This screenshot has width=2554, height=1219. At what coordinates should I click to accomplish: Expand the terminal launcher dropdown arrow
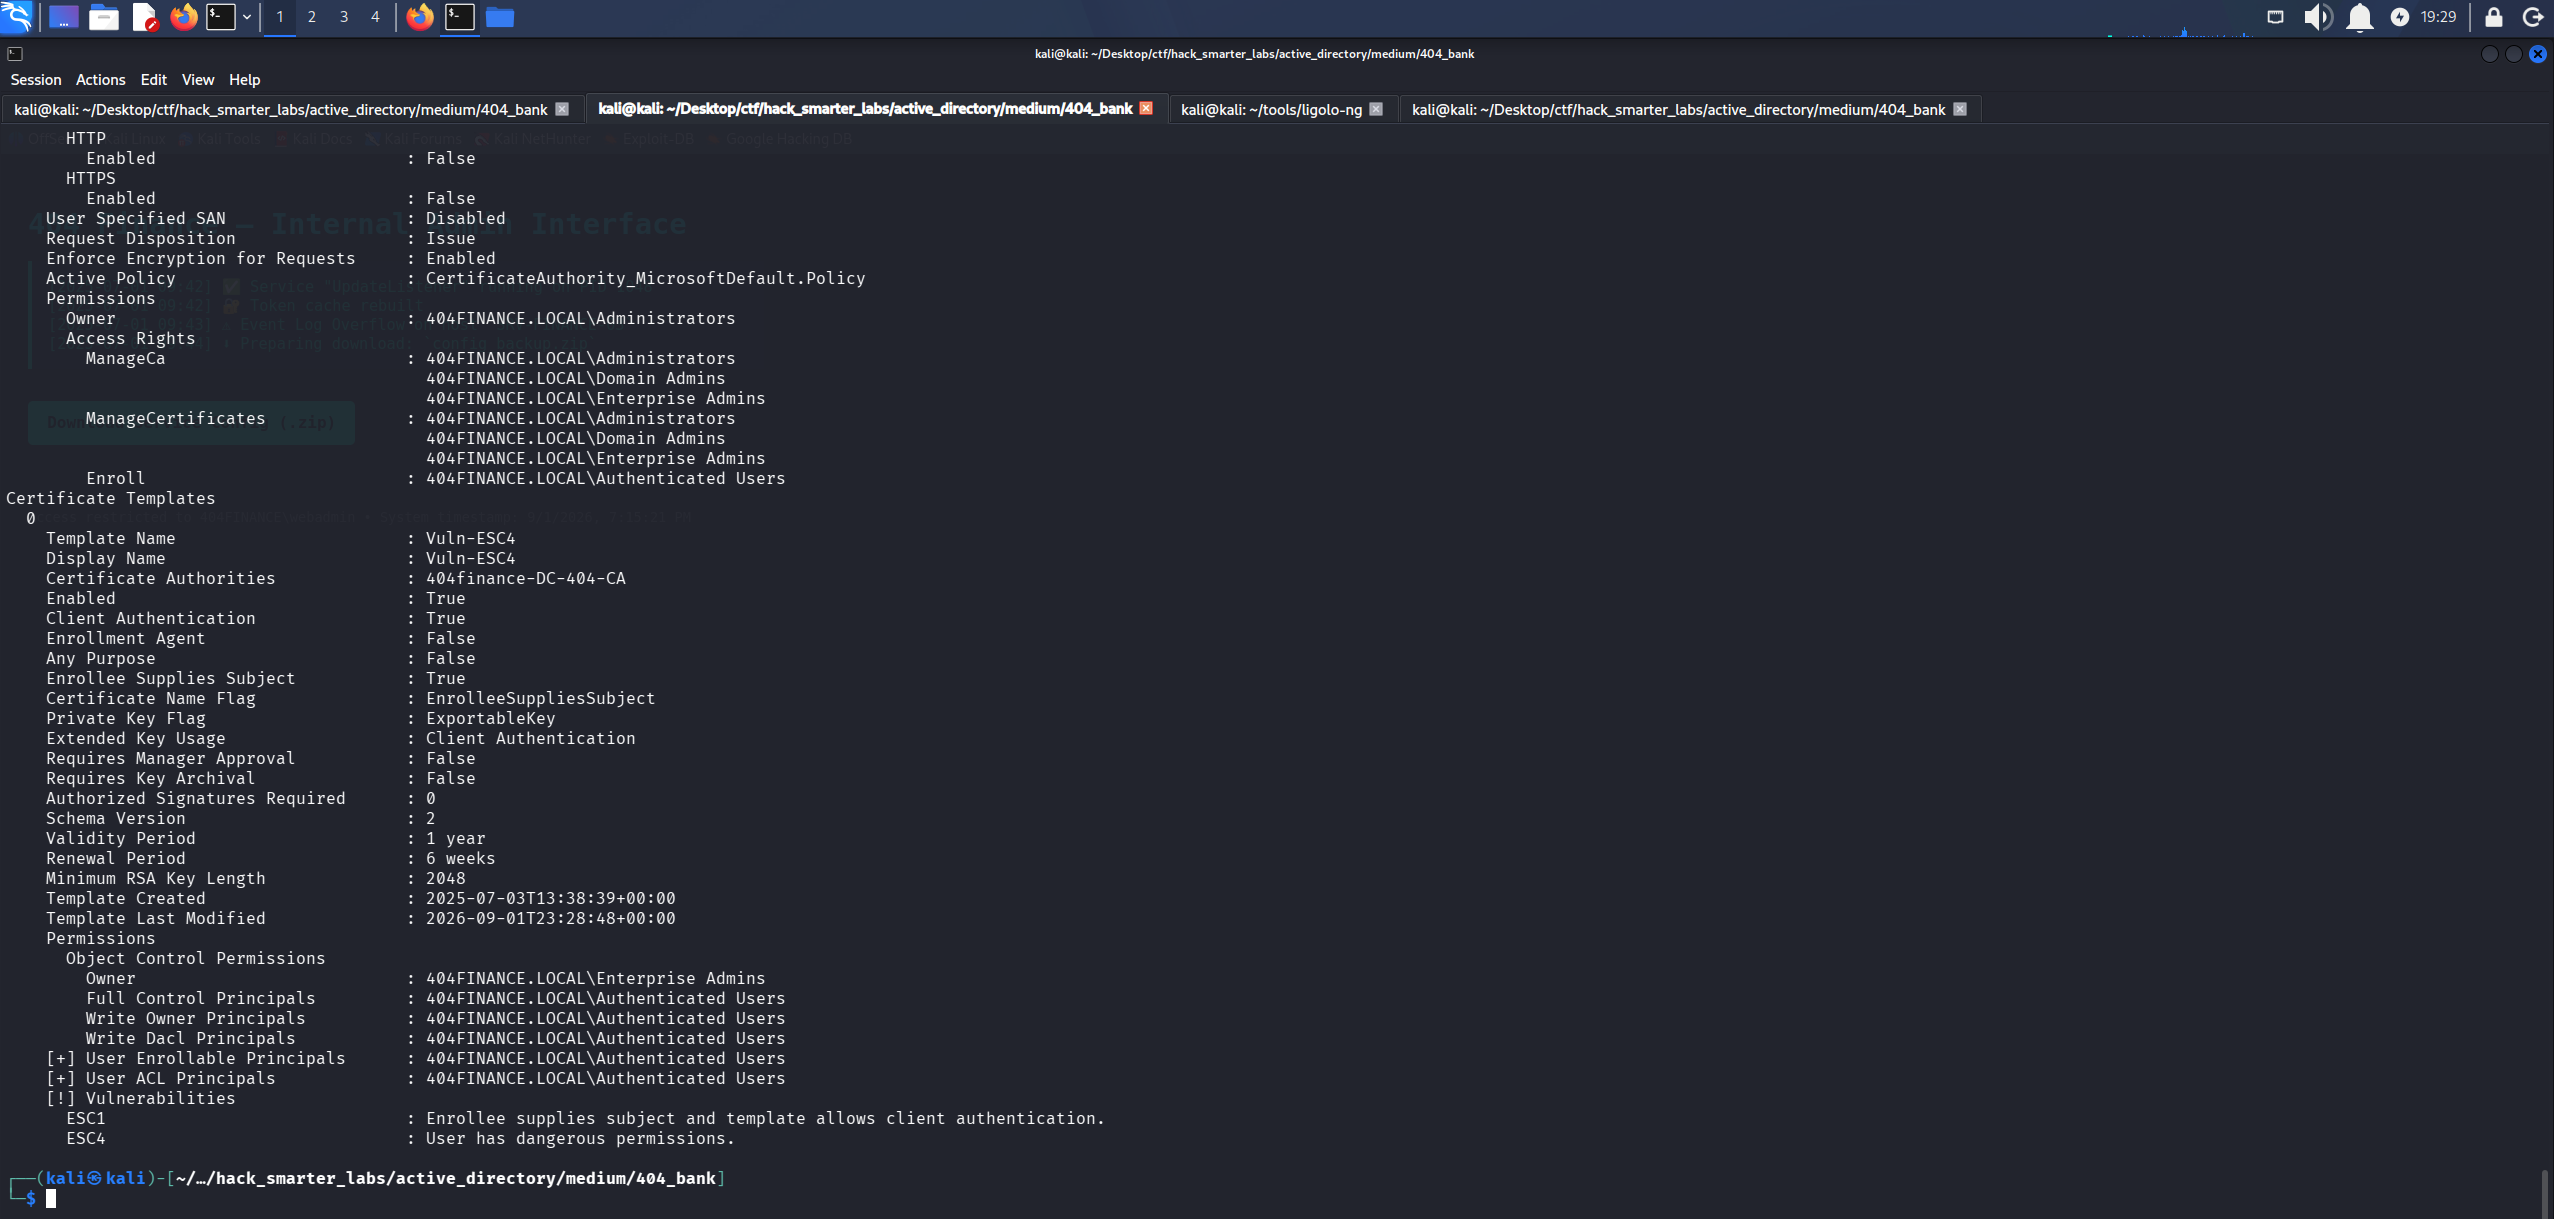click(247, 17)
